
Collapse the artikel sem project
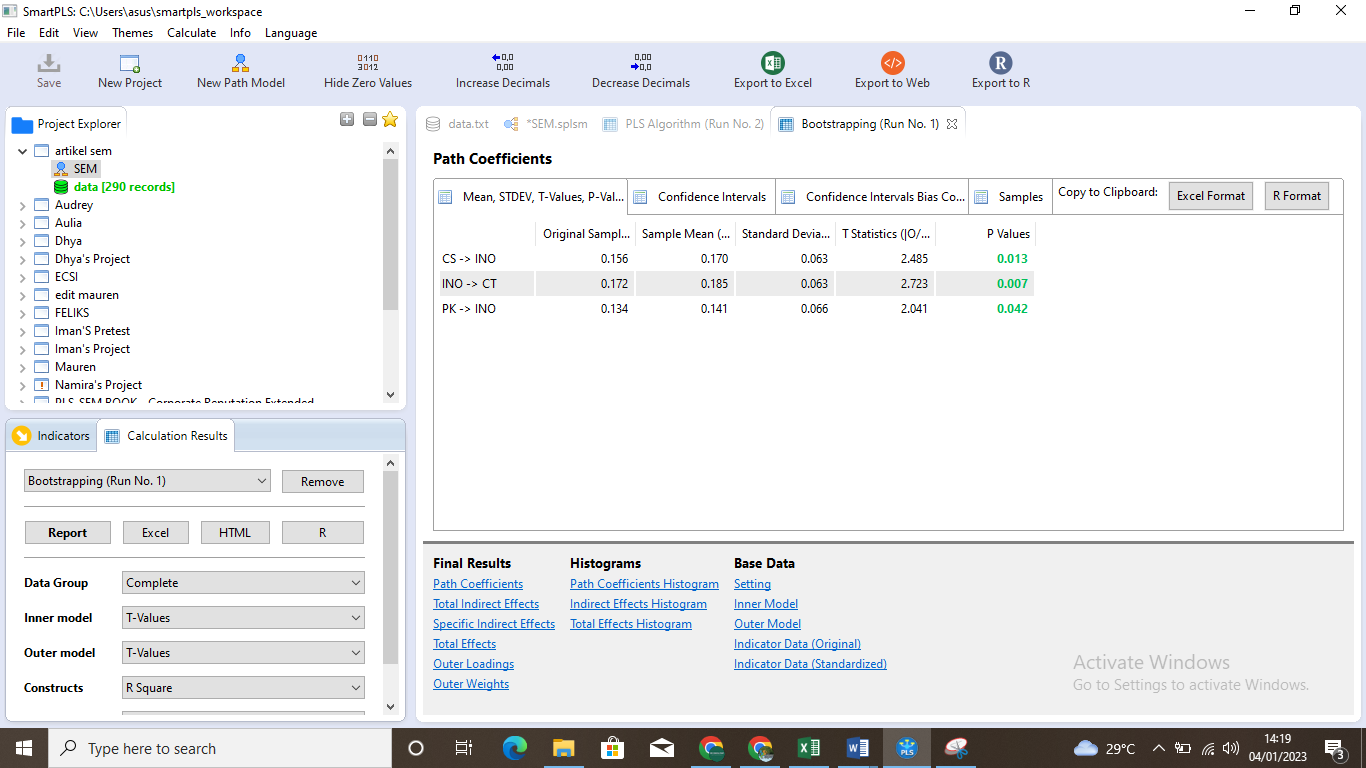(23, 151)
